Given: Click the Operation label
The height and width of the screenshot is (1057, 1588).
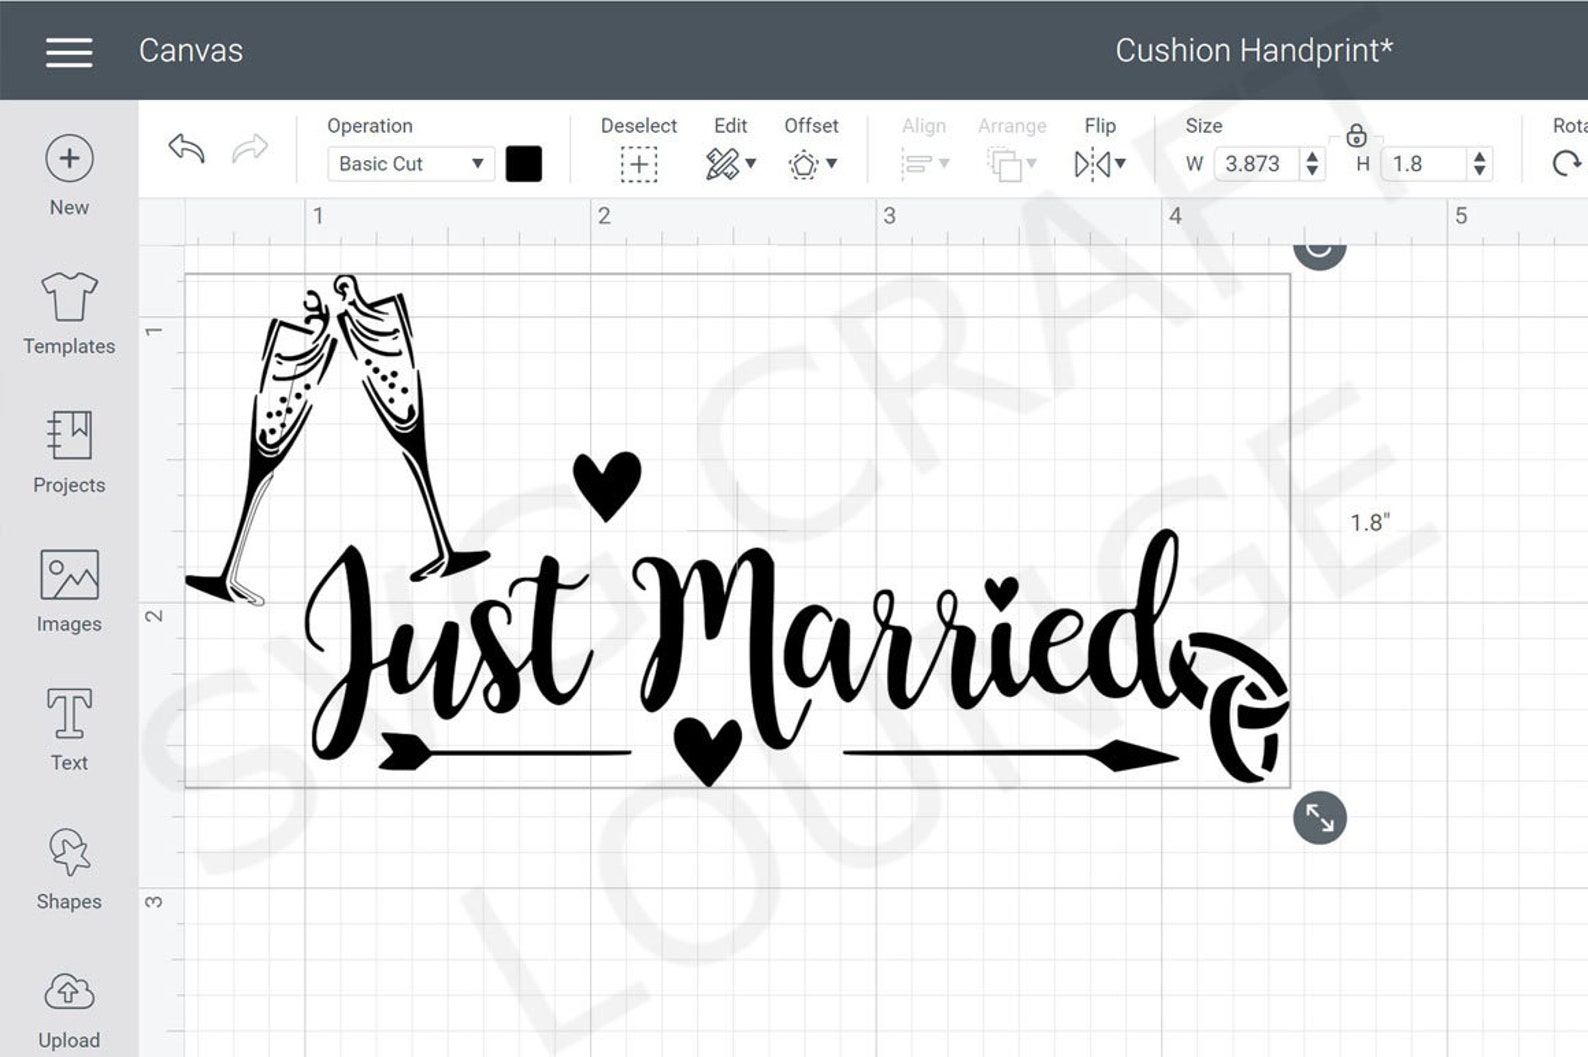Looking at the screenshot, I should point(370,126).
